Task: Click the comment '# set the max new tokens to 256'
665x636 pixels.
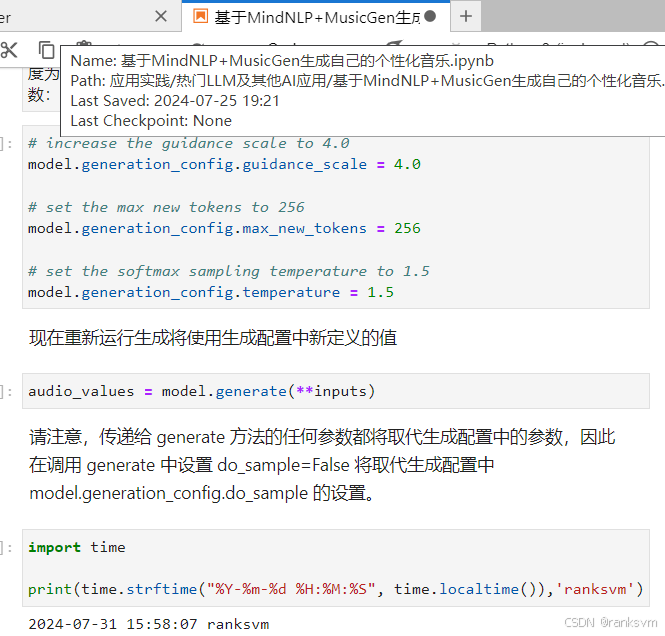Action: (x=166, y=207)
